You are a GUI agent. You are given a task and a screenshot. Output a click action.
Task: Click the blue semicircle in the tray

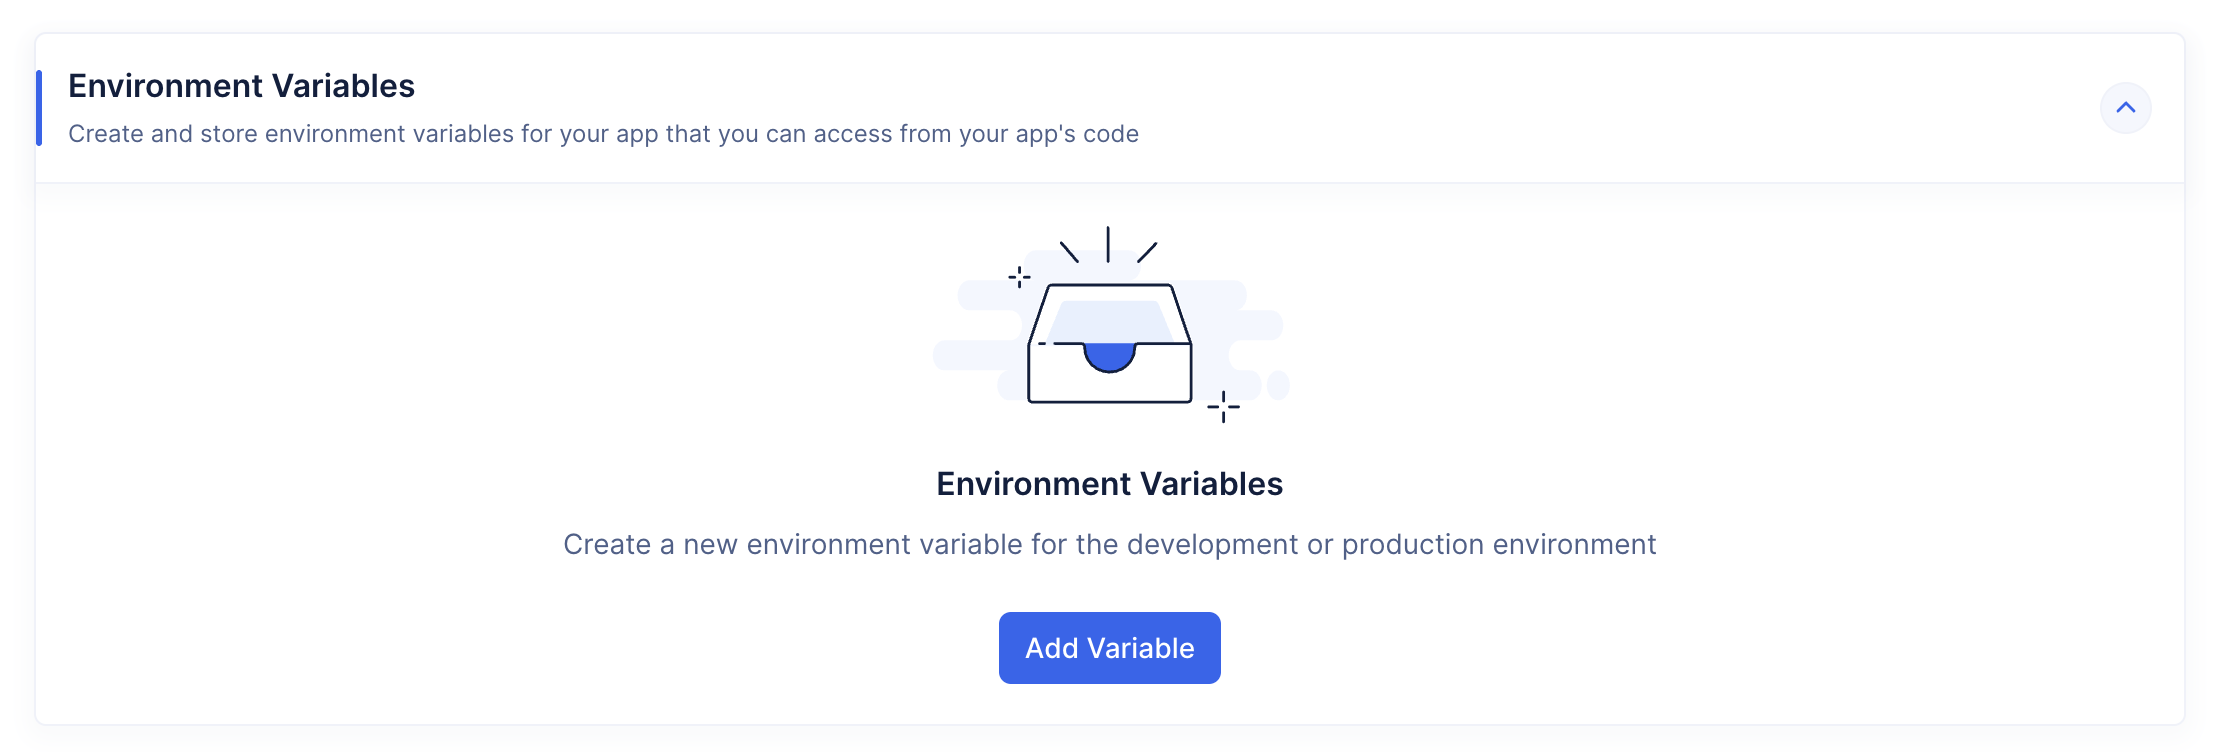[1109, 355]
